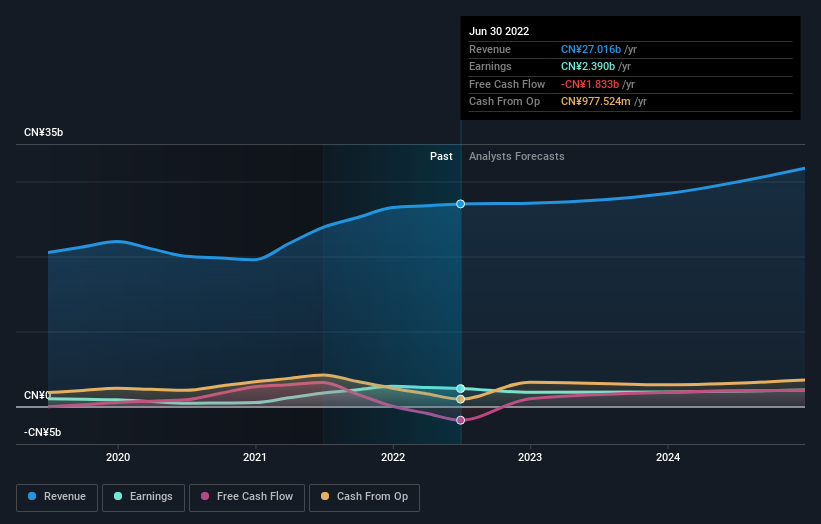Toggle the Free Cash Flow legend series
Screen dimensions: 821x524
pos(247,497)
